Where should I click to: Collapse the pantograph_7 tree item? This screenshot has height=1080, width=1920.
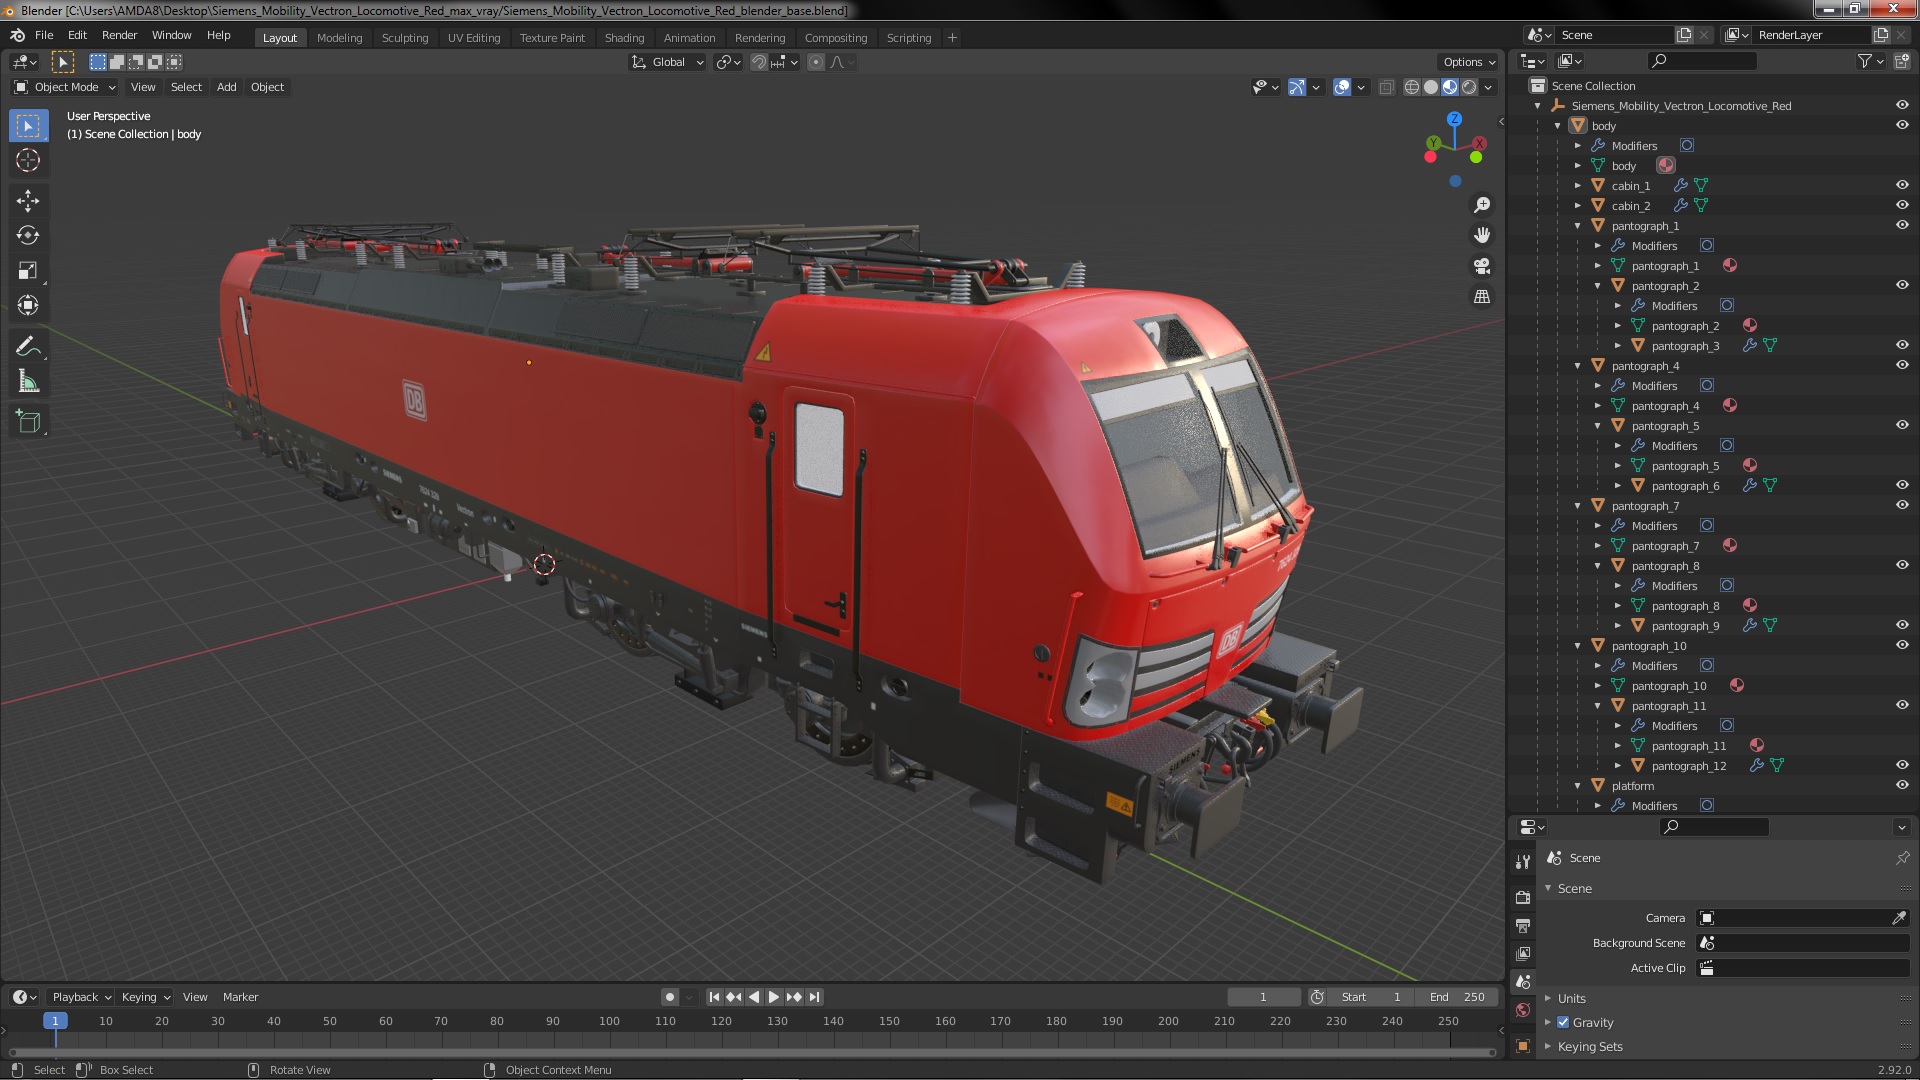[1578, 506]
